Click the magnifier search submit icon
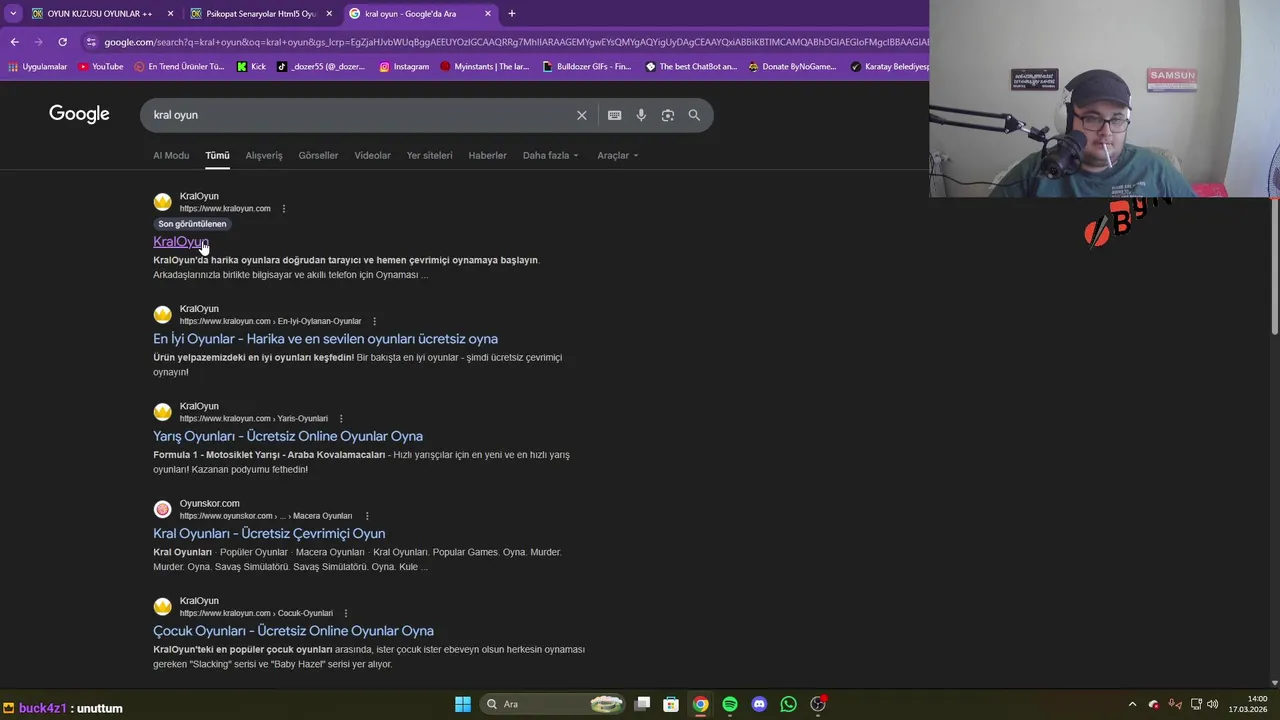Image resolution: width=1280 pixels, height=720 pixels. pyautogui.click(x=694, y=115)
